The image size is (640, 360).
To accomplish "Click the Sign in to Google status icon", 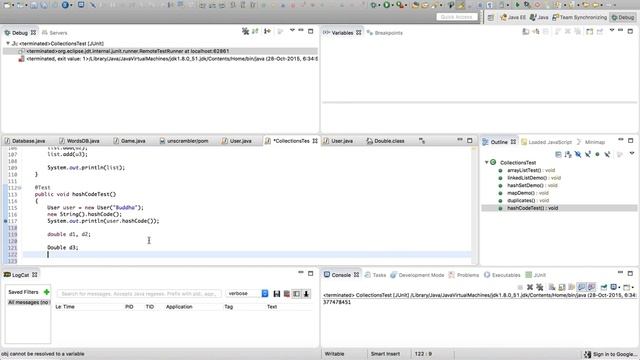I will pos(587,354).
